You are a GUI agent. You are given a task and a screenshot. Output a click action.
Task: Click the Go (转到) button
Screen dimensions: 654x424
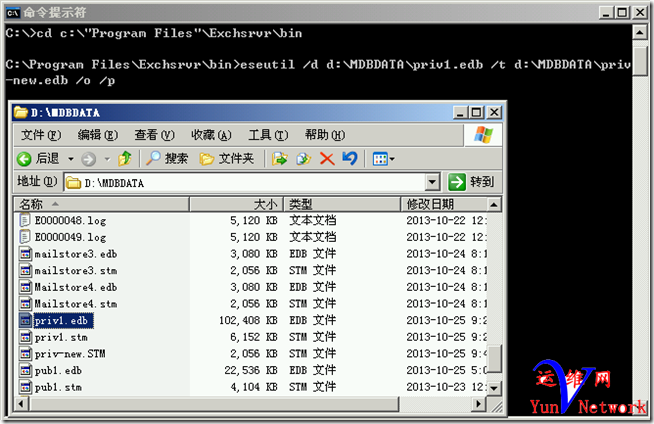click(x=471, y=182)
